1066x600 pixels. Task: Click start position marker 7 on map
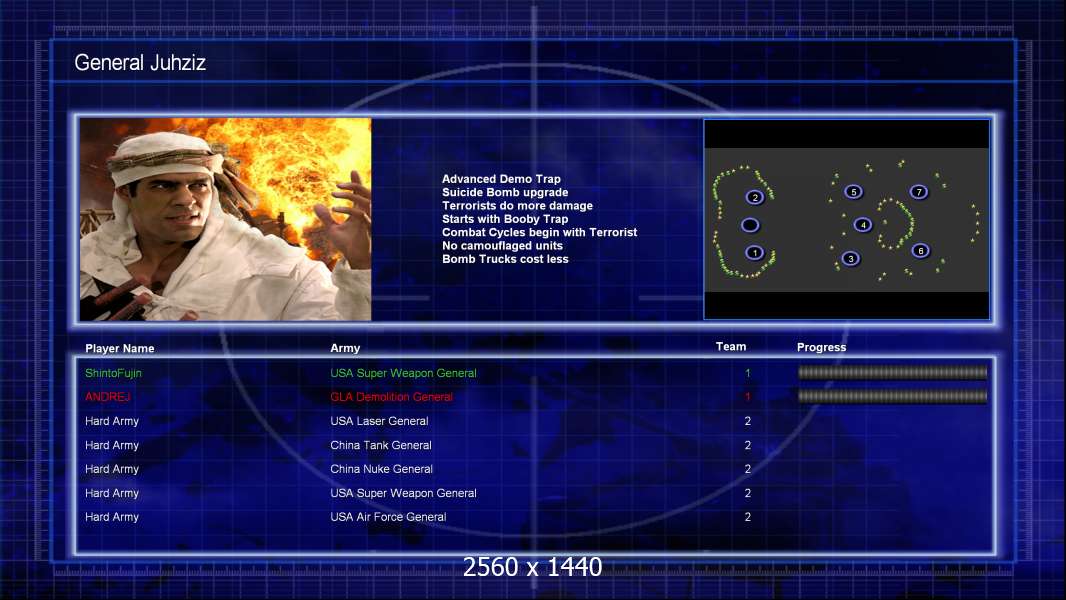(x=918, y=192)
